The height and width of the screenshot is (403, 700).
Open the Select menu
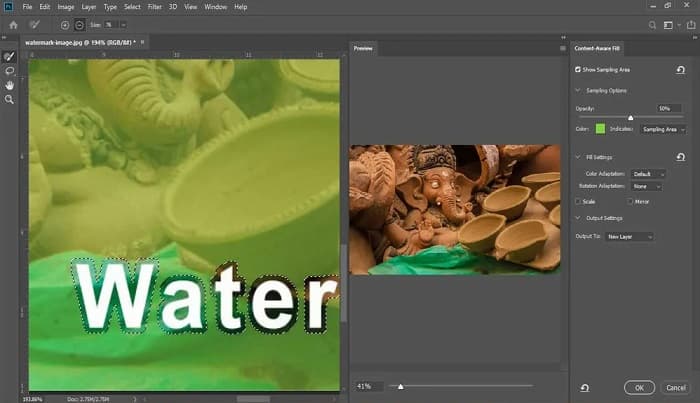coord(132,7)
